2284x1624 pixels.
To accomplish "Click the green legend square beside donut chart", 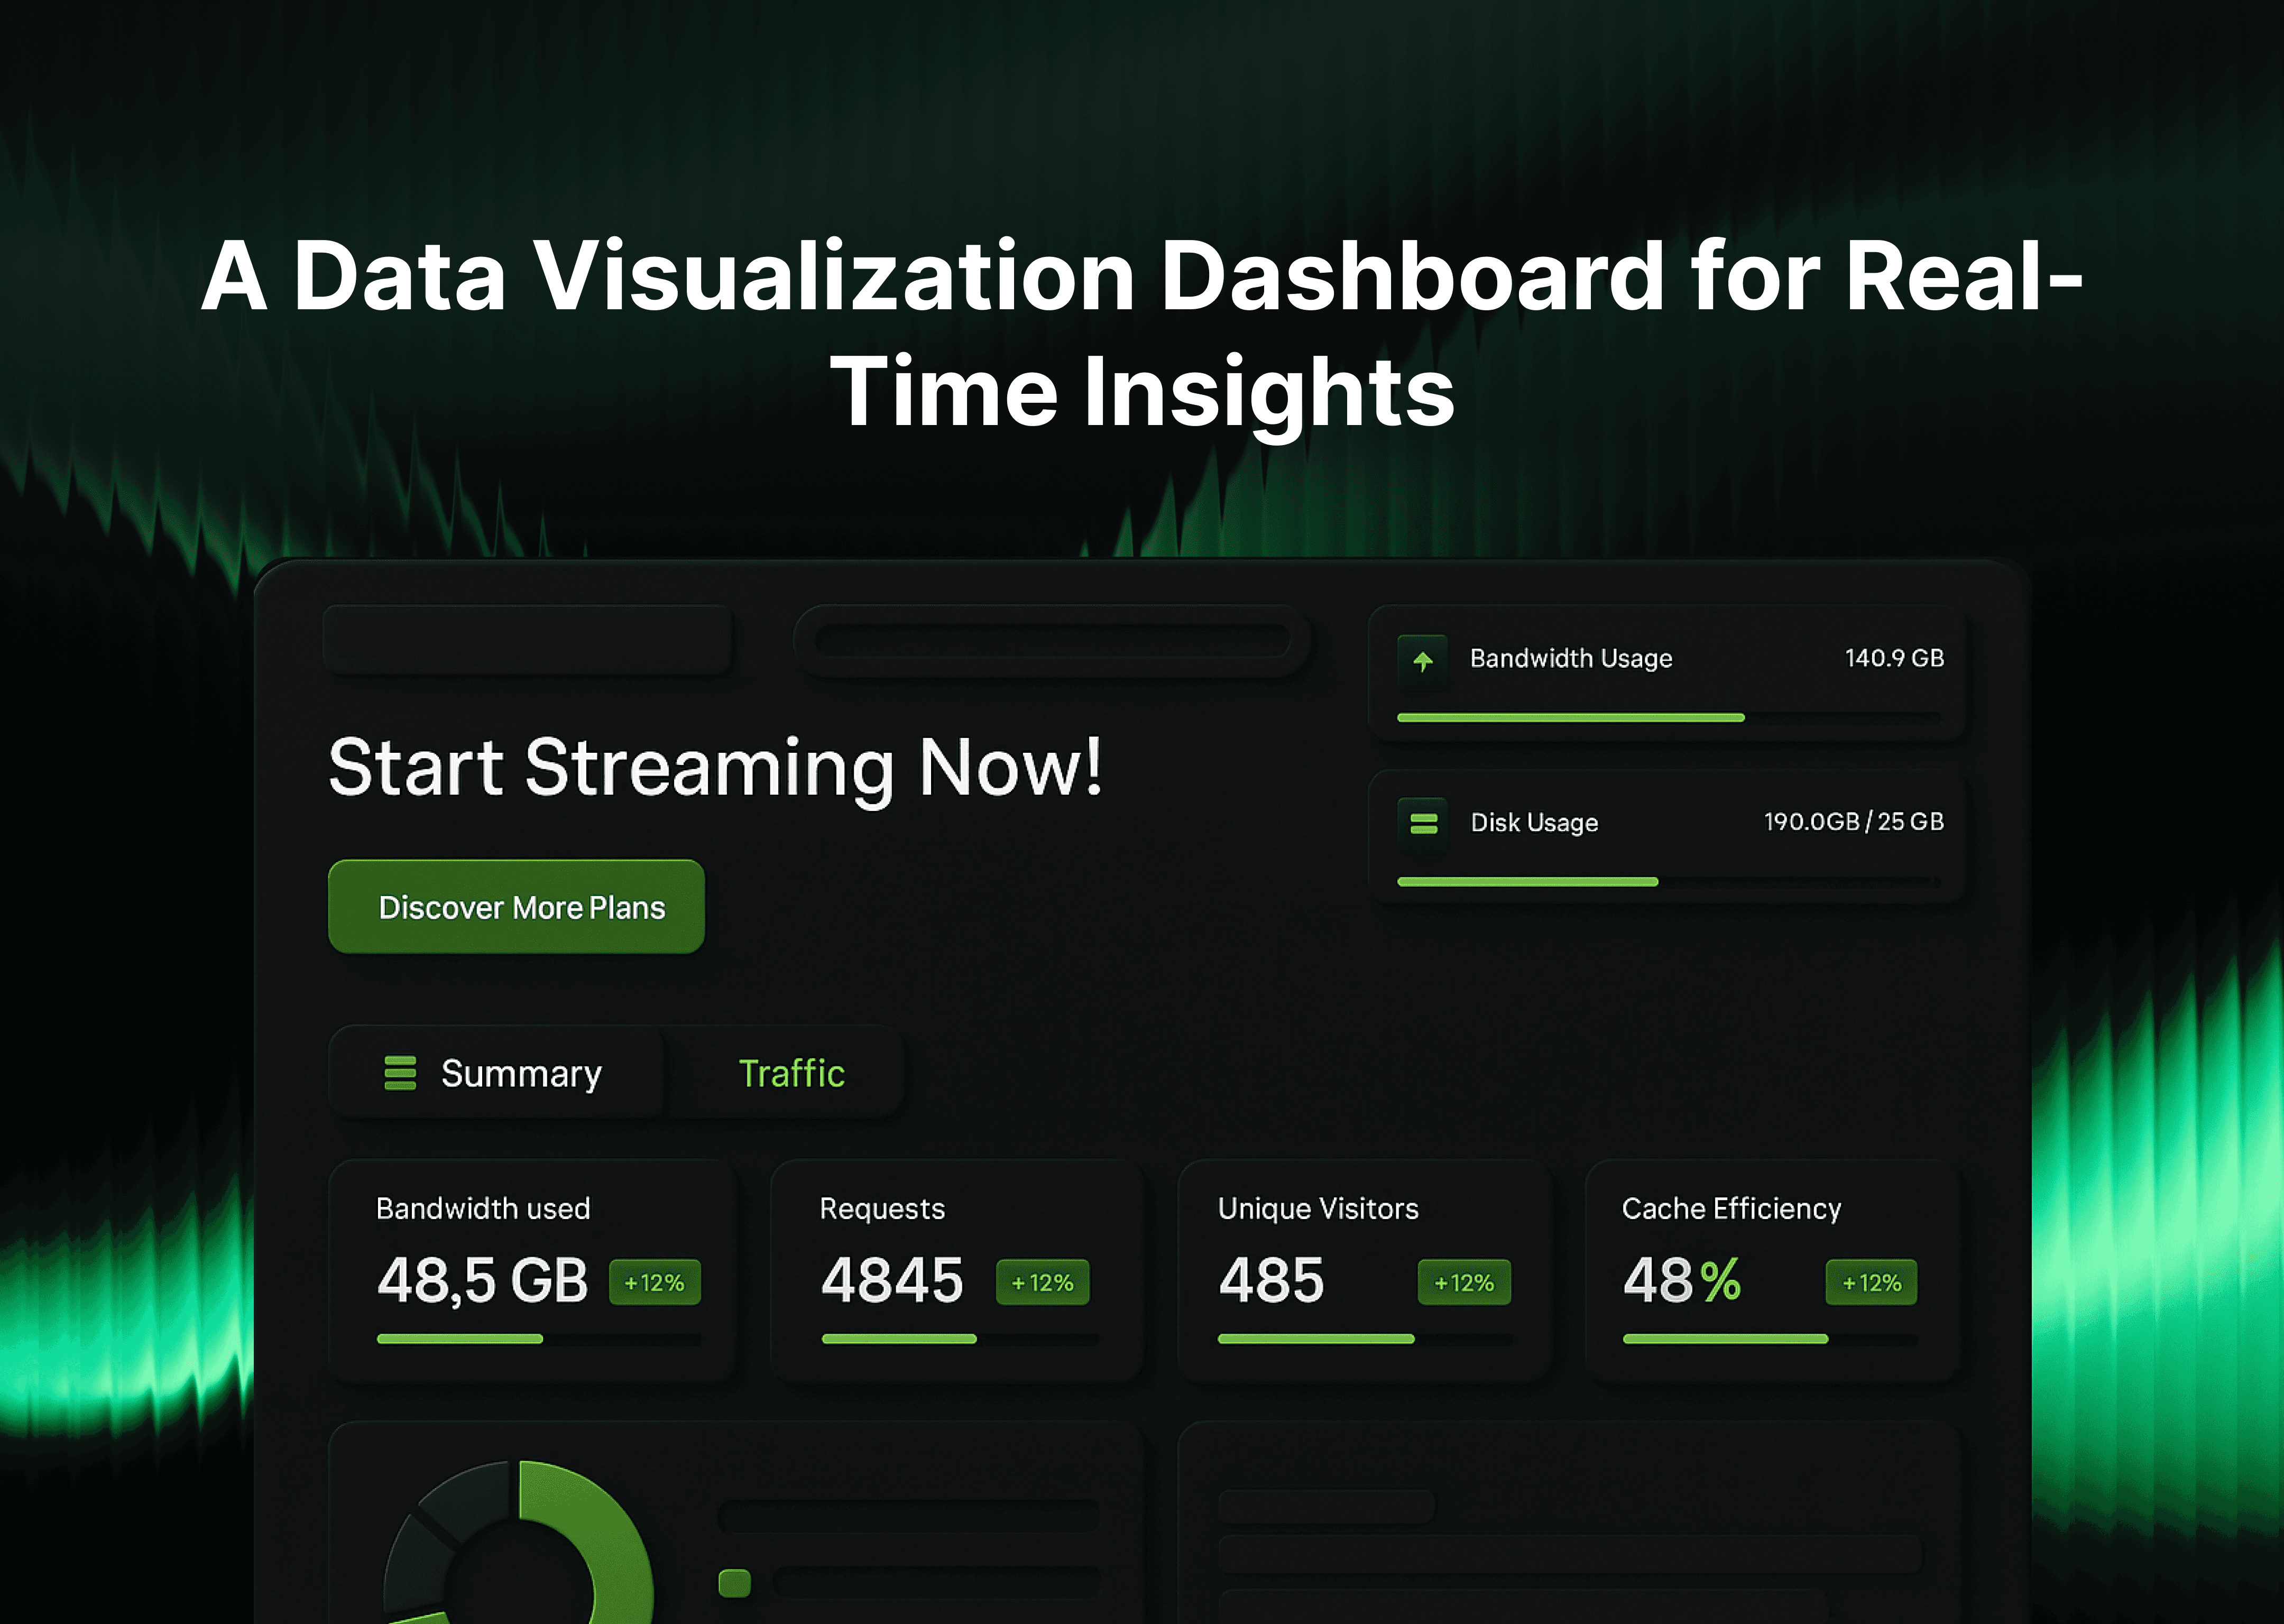I will pos(734,1583).
